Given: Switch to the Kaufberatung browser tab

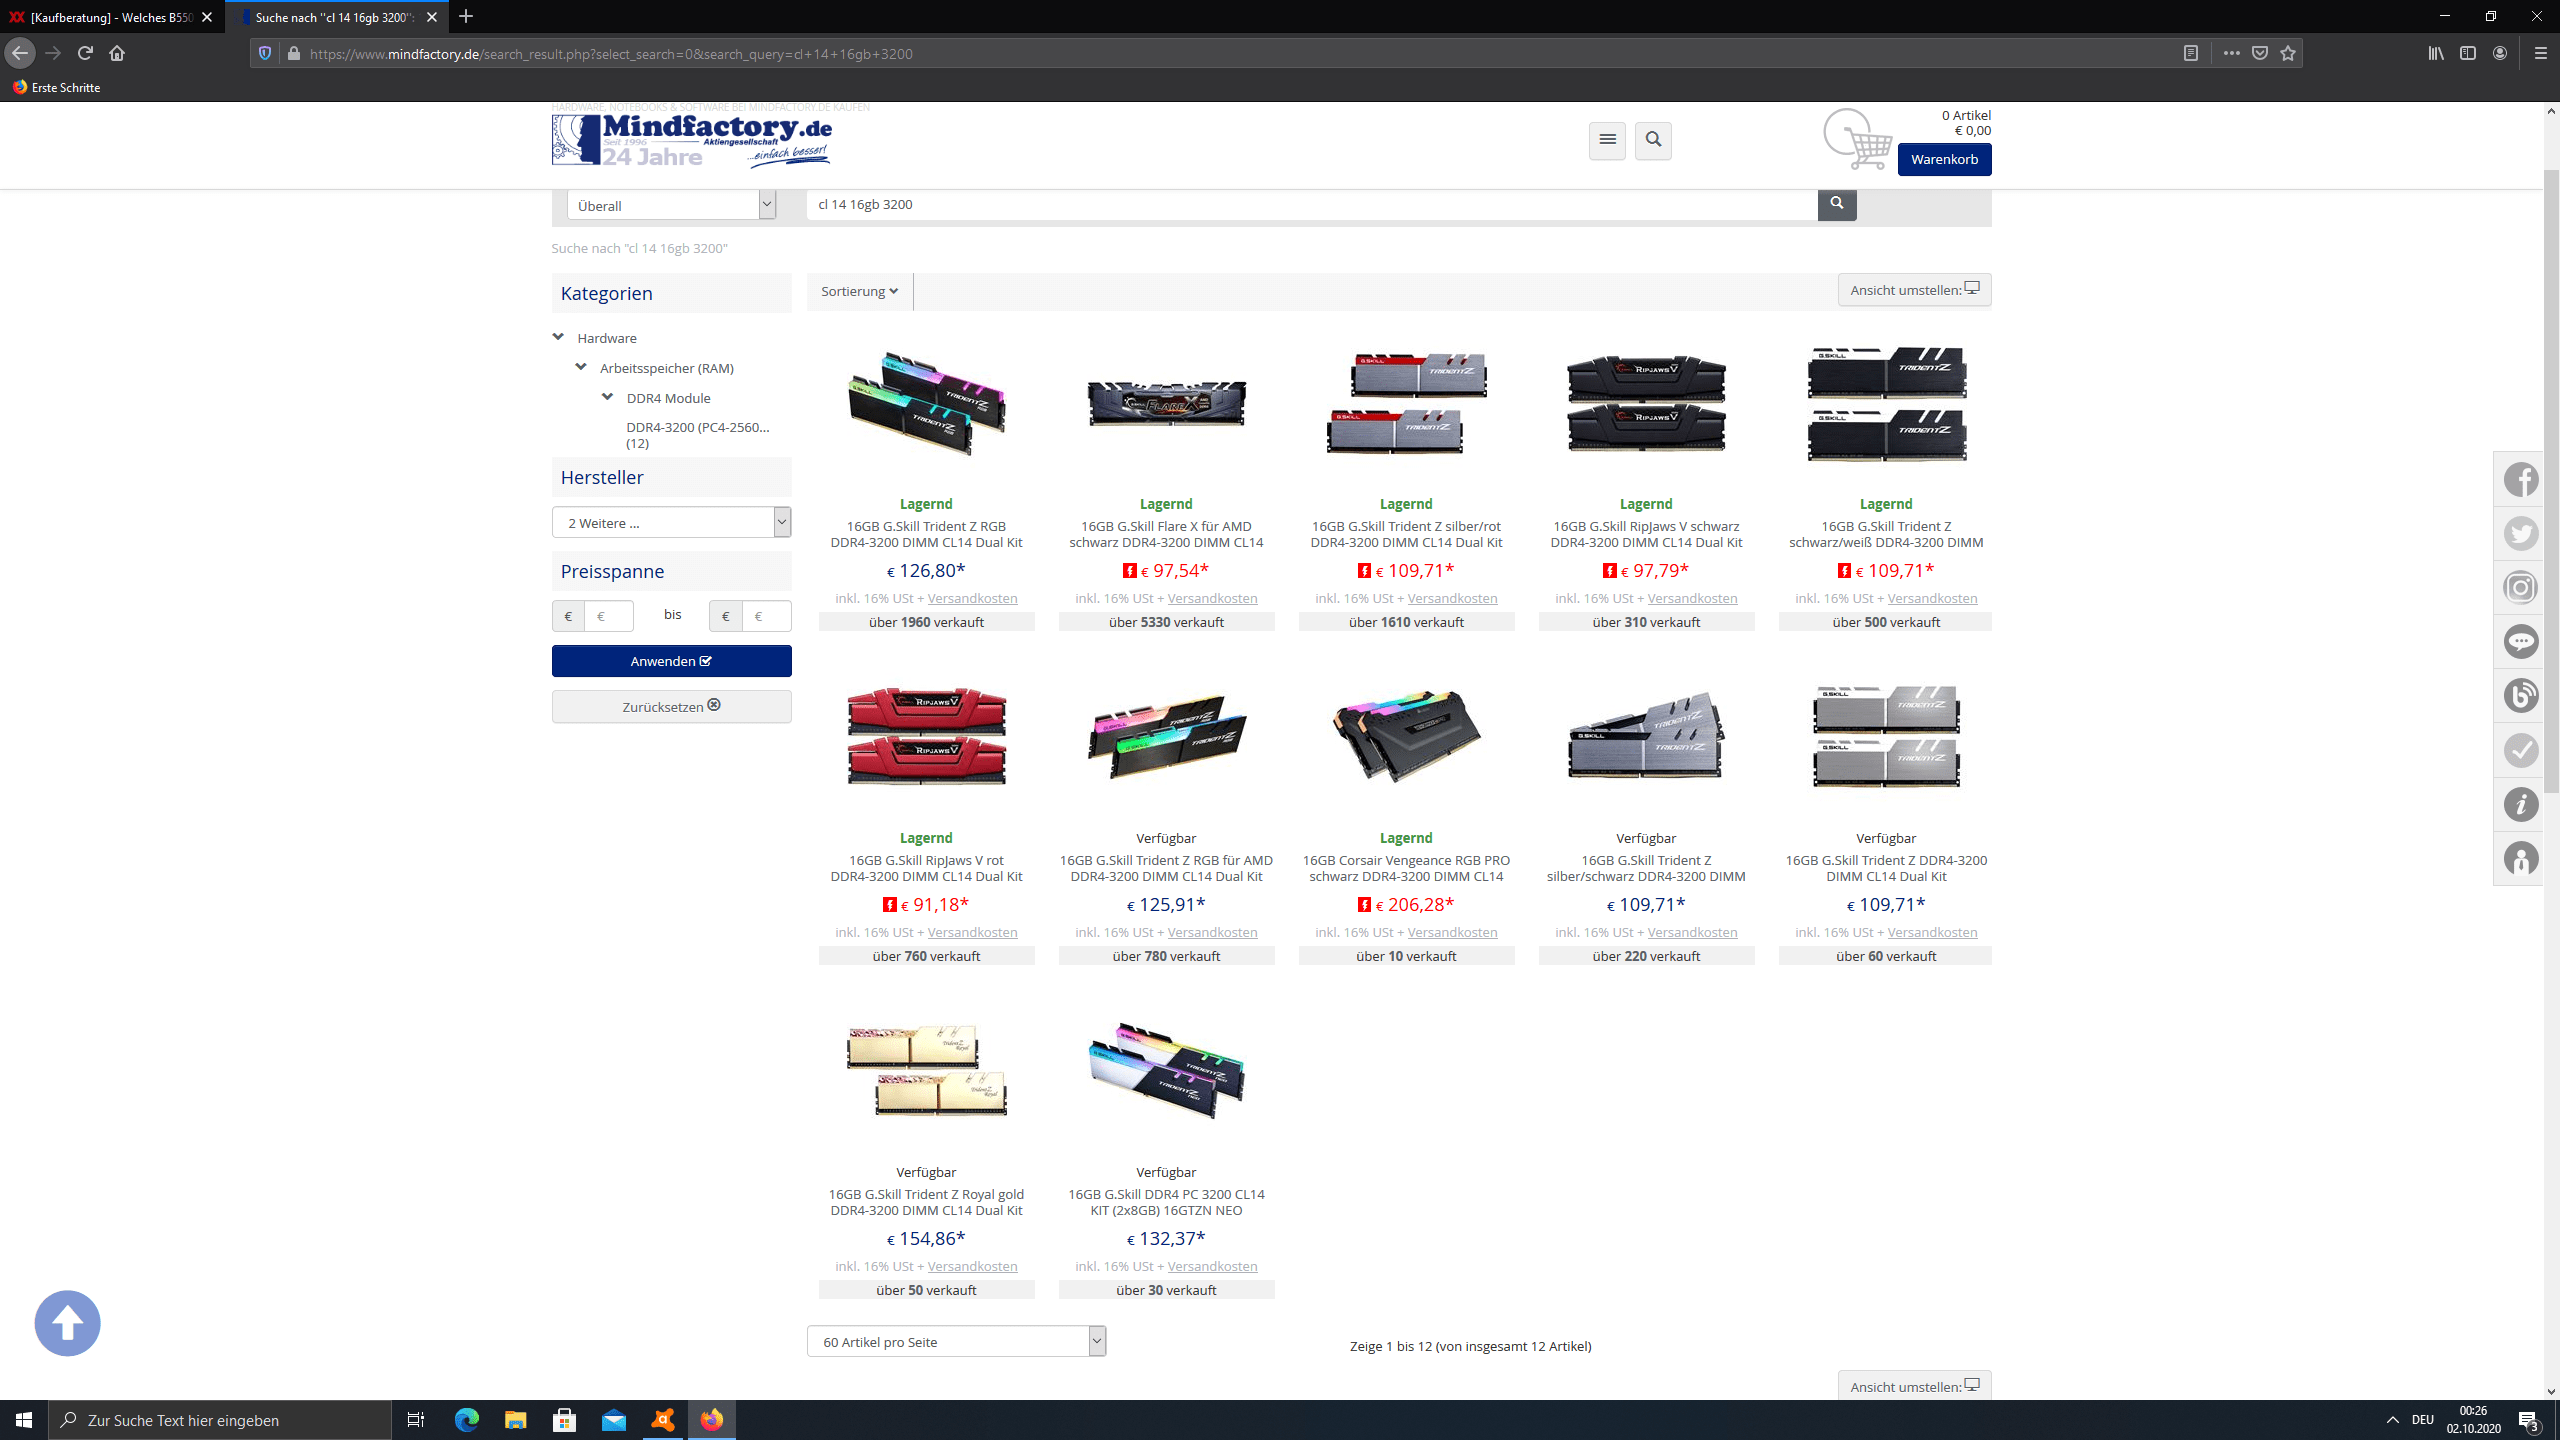Looking at the screenshot, I should pos(110,17).
